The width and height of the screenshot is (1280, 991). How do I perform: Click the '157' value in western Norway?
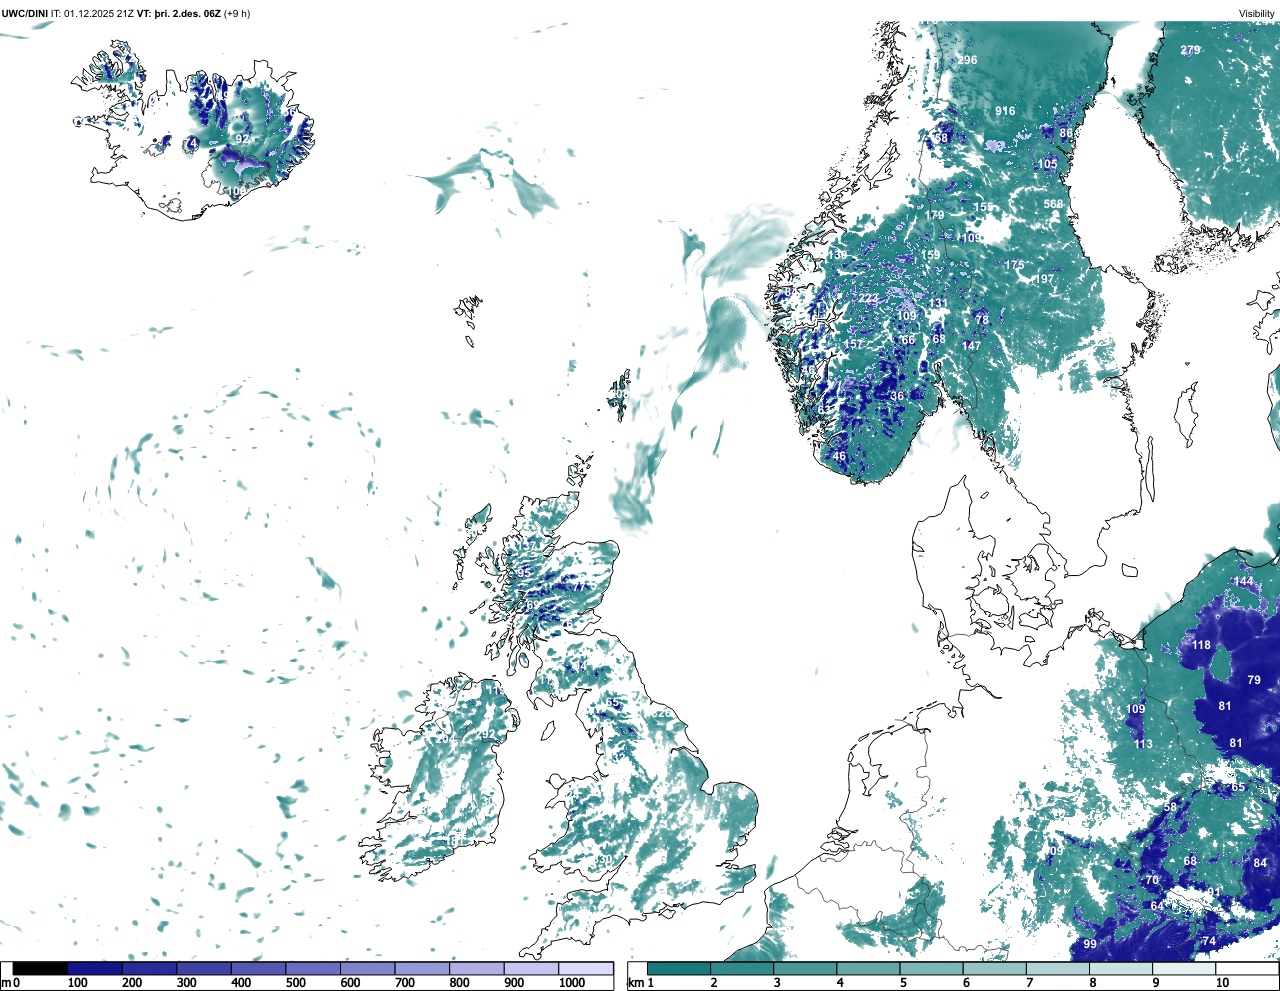point(852,344)
